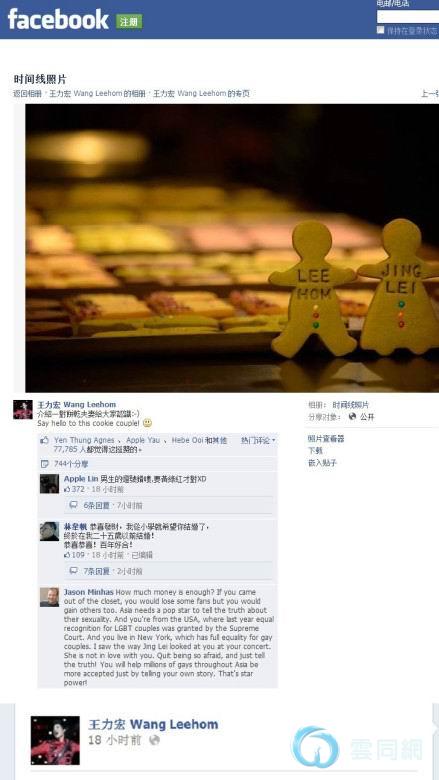
Task: Click the like thumb showing 109 likes
Action: (x=67, y=555)
